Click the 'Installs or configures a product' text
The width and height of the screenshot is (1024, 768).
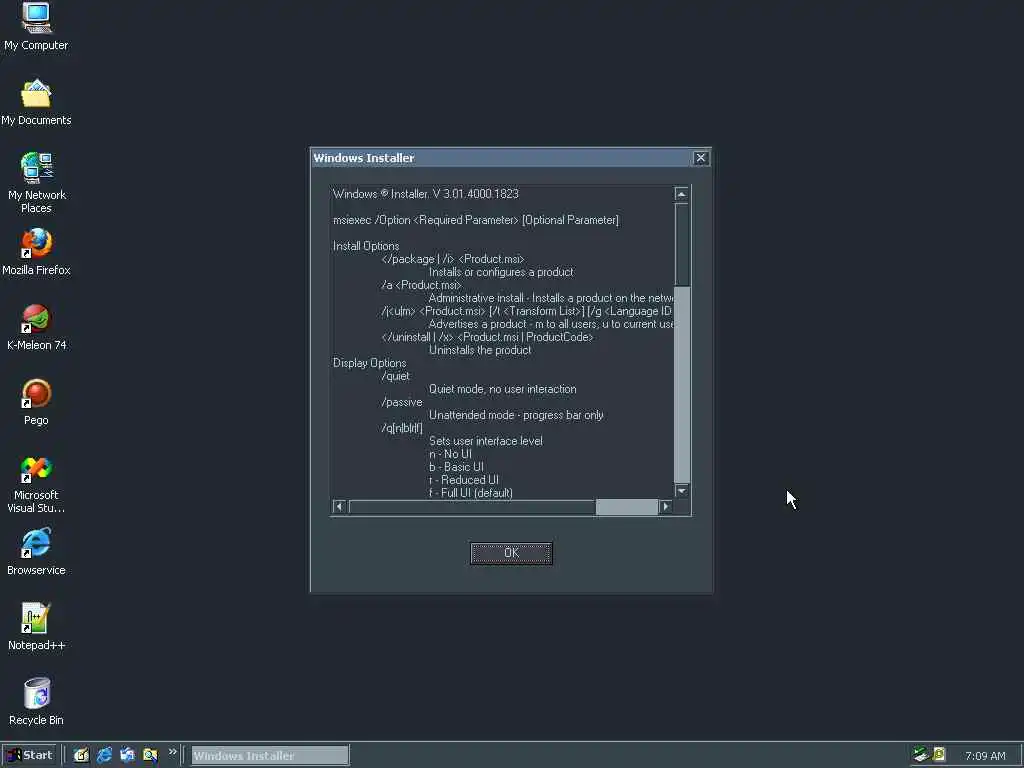tap(501, 272)
